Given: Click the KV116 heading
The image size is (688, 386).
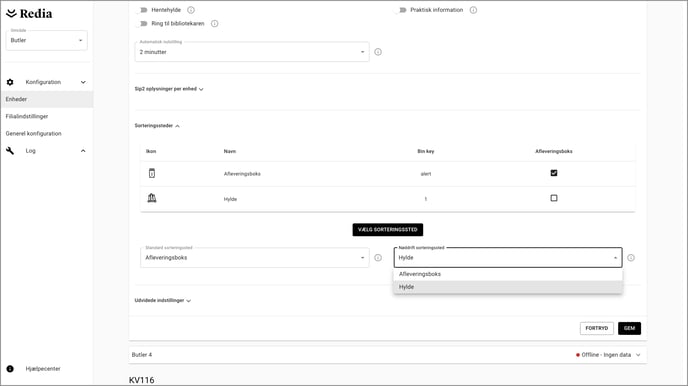Looking at the screenshot, I should pyautogui.click(x=142, y=380).
